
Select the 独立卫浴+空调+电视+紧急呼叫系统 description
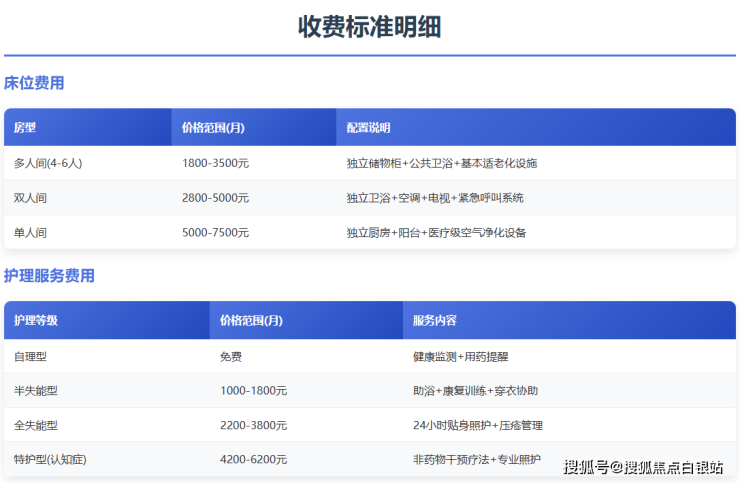pyautogui.click(x=434, y=198)
